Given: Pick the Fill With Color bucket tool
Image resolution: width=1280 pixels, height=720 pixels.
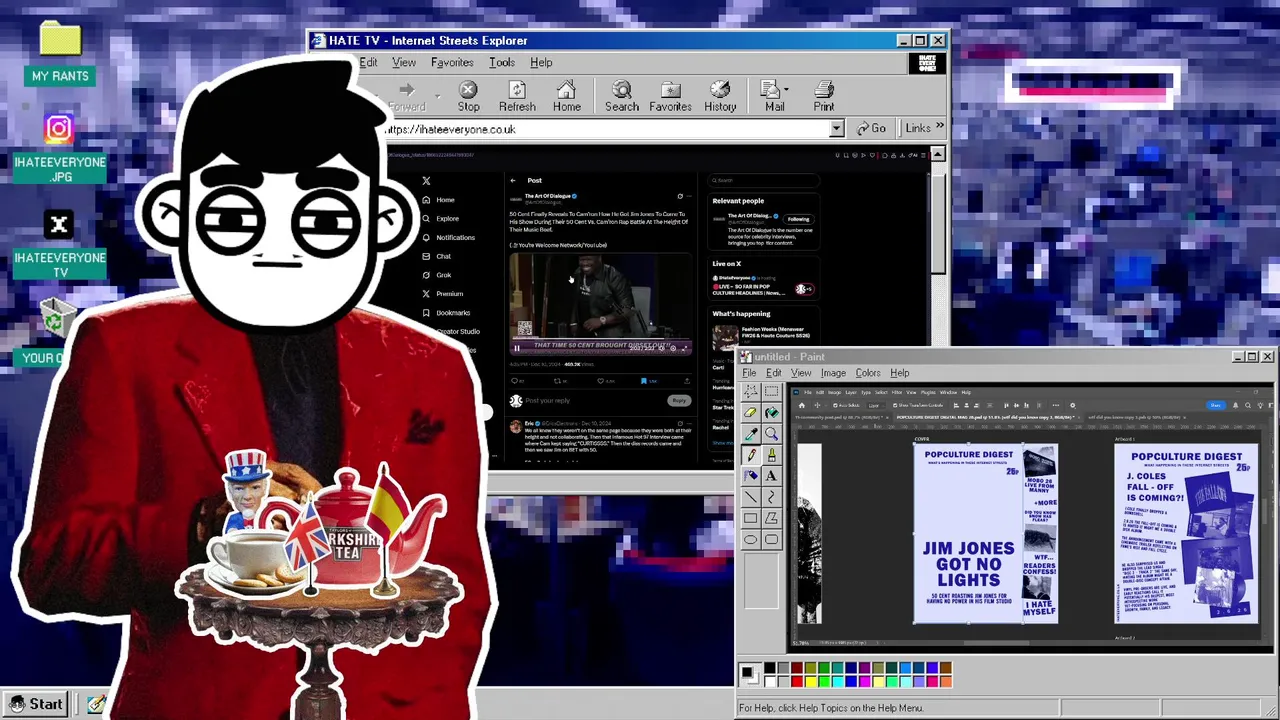Looking at the screenshot, I should 771,412.
